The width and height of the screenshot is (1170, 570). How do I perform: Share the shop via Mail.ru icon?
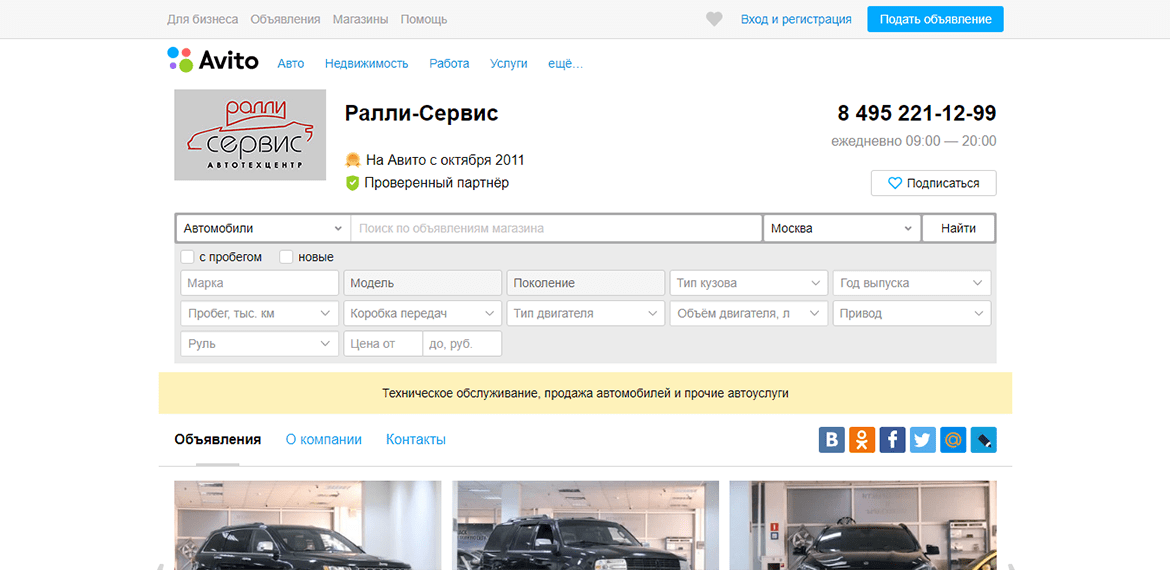coord(953,439)
